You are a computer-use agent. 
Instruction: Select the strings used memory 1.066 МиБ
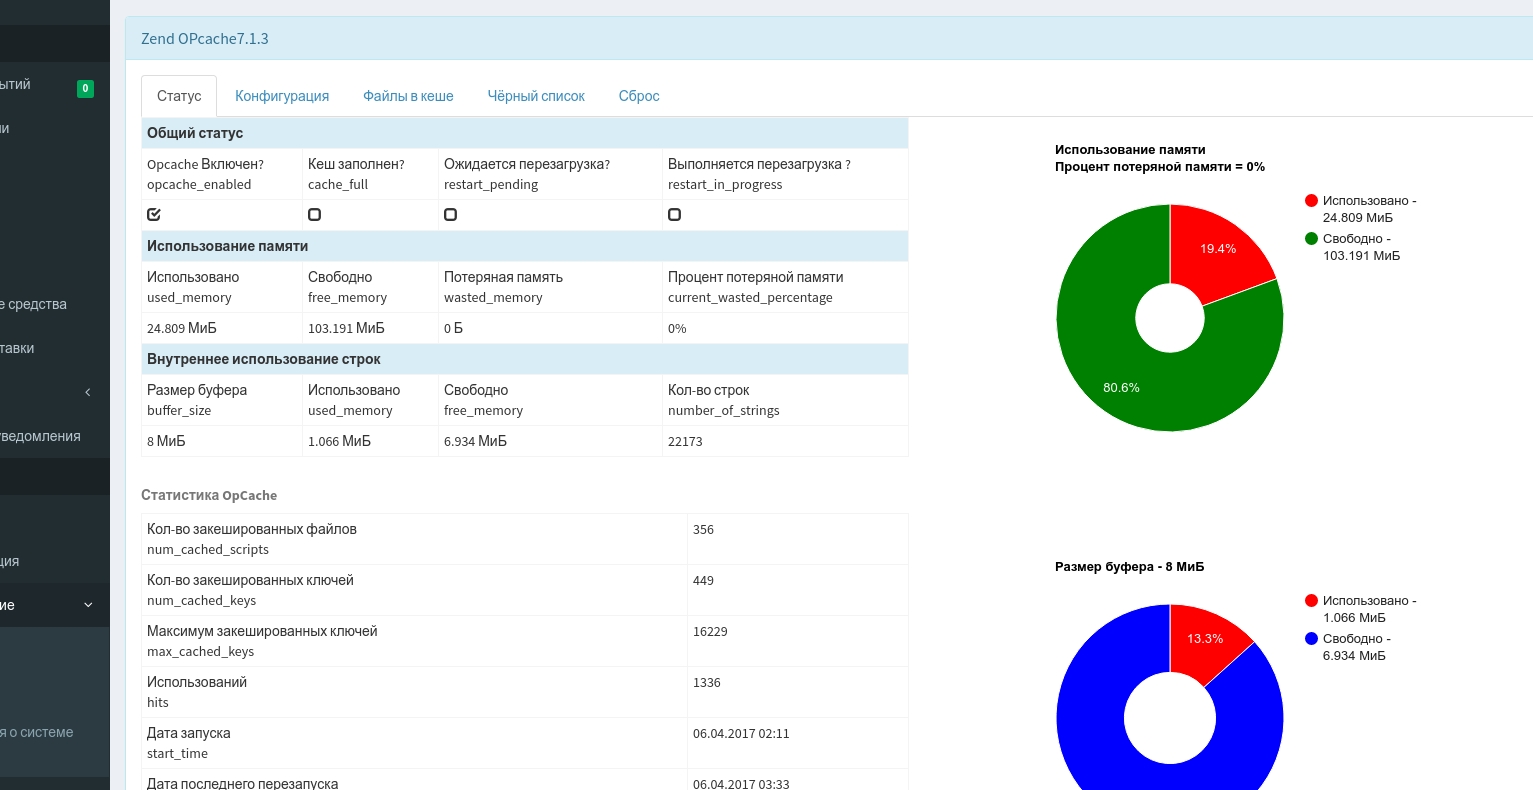[339, 441]
